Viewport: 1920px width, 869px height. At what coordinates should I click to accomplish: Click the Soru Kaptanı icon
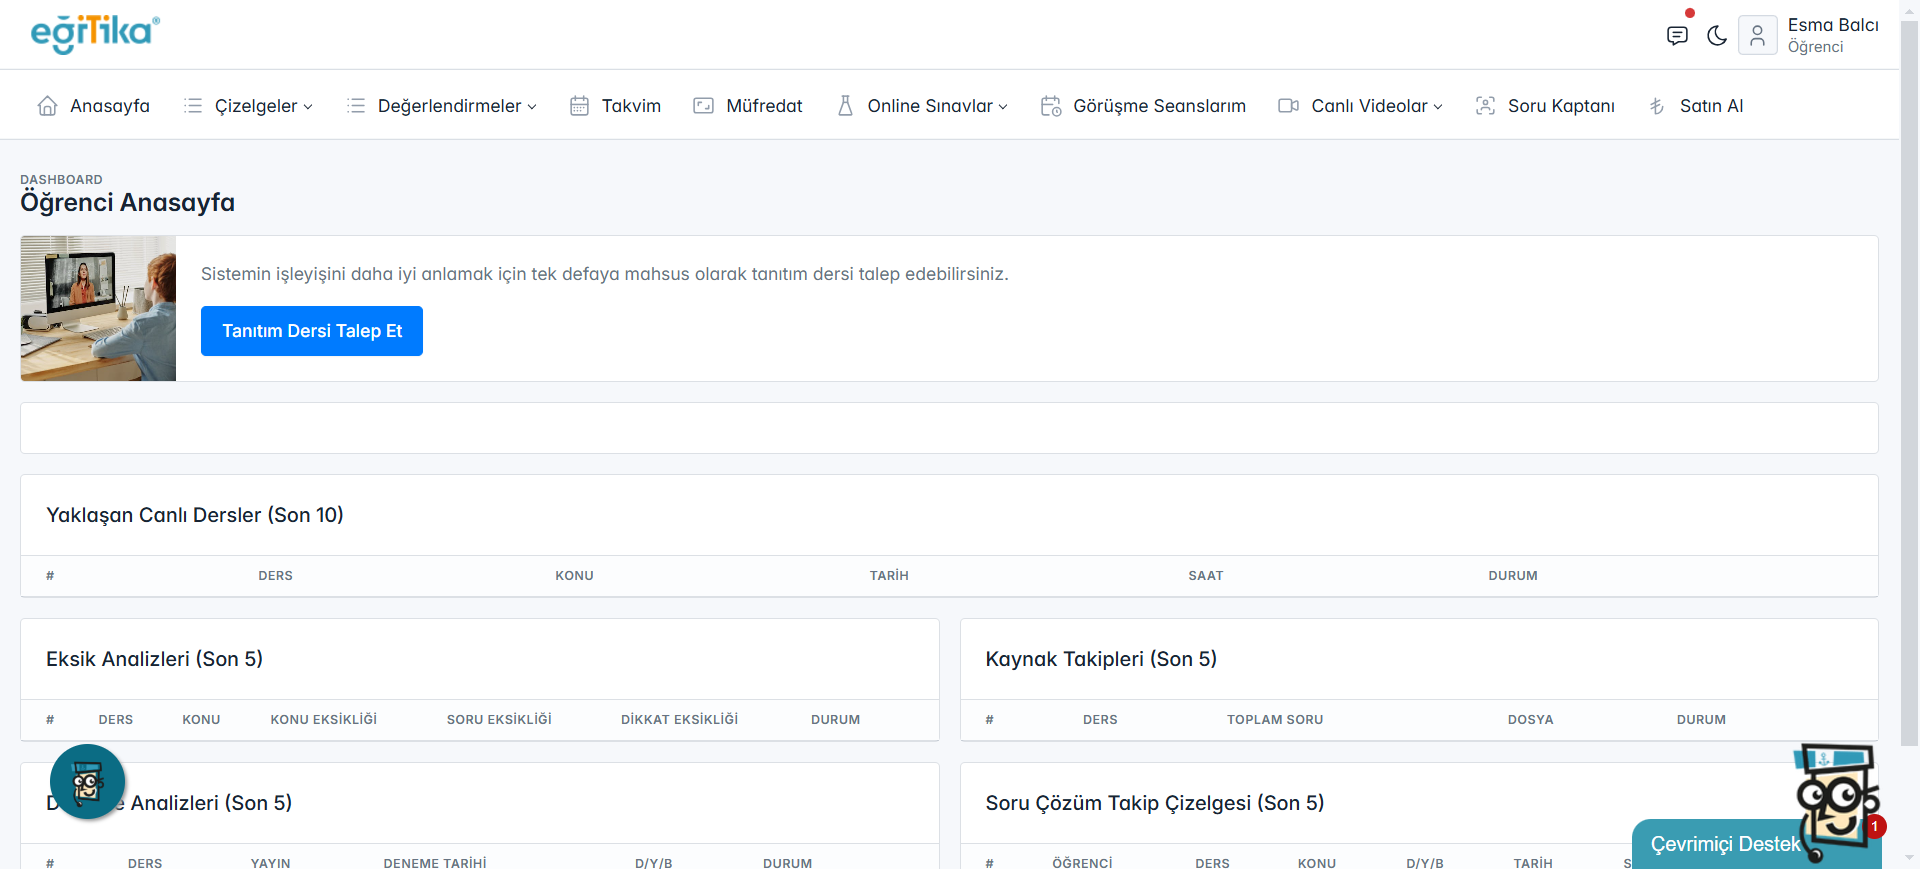tap(1486, 106)
